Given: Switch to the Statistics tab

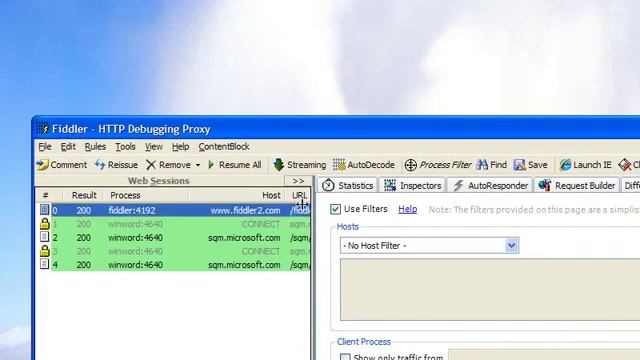Looking at the screenshot, I should pos(348,186).
